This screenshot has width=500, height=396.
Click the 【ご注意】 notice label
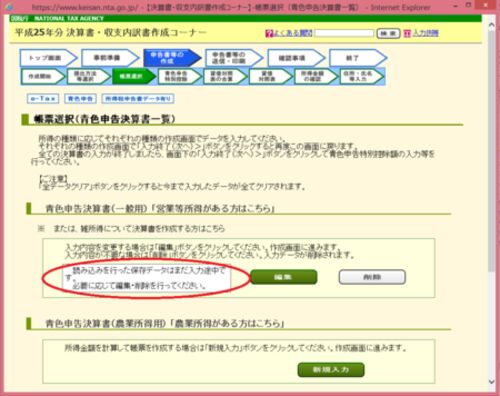53,179
